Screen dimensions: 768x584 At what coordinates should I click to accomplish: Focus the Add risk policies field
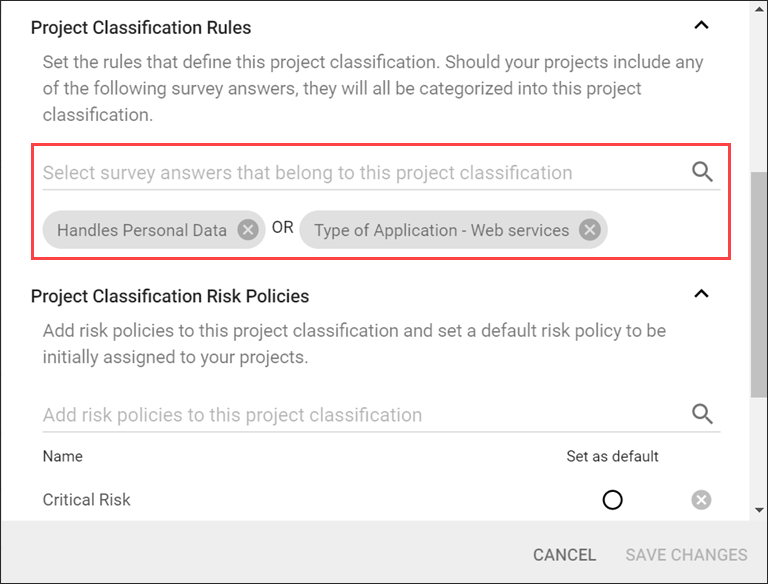[360, 414]
